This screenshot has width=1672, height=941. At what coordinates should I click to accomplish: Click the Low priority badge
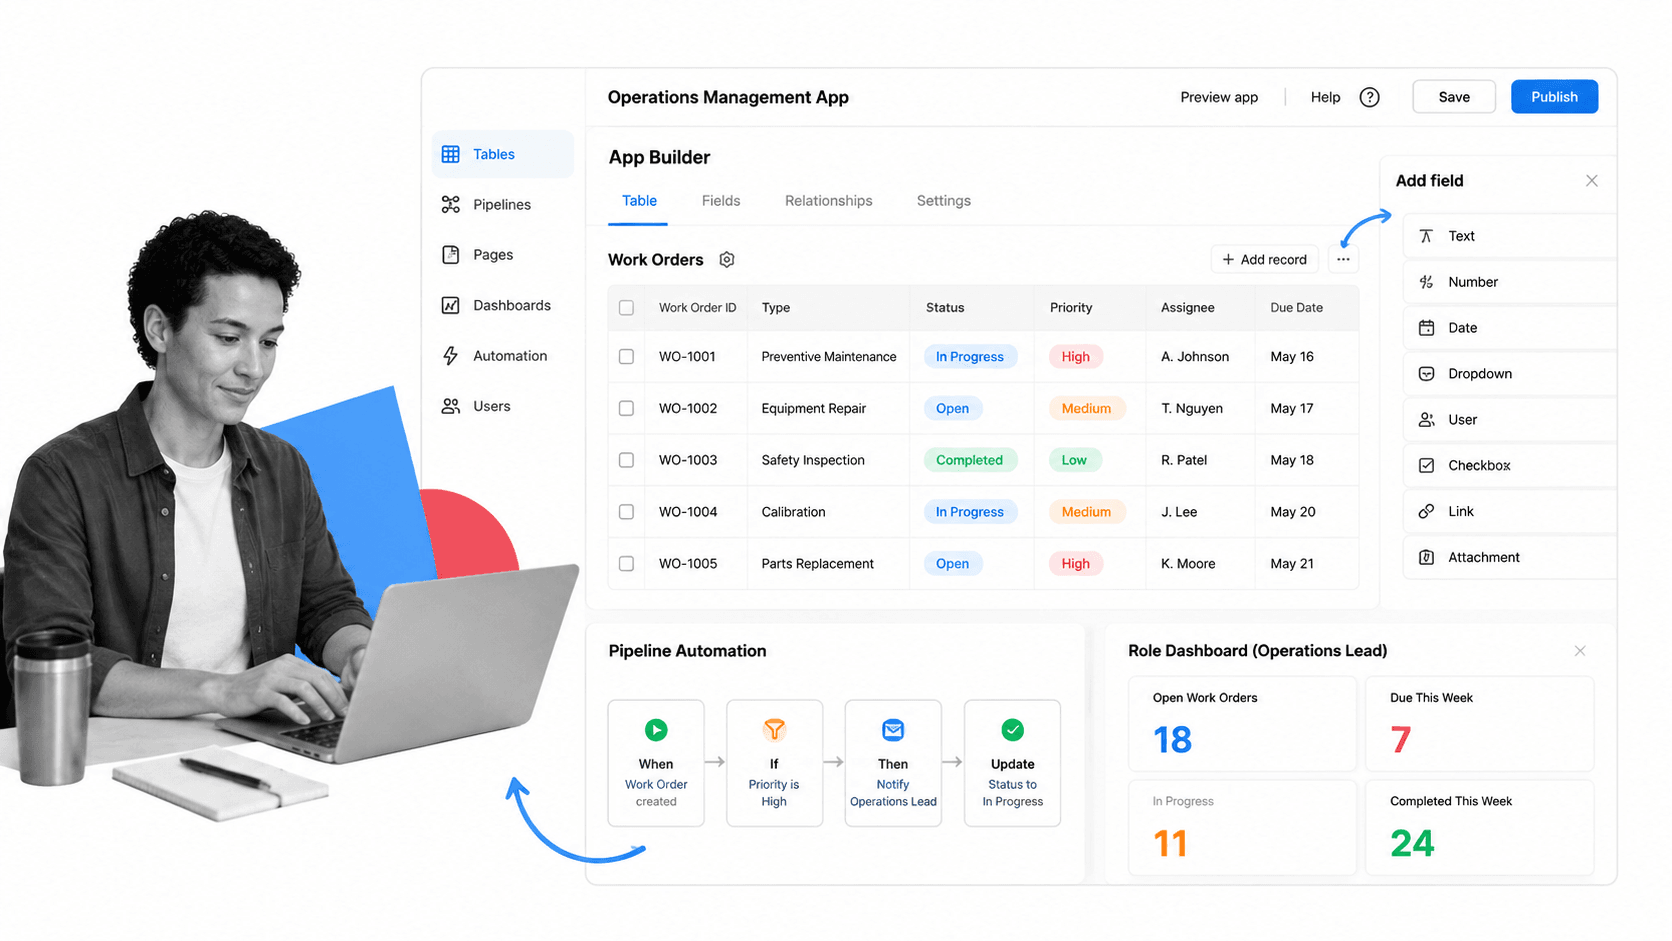1074,460
